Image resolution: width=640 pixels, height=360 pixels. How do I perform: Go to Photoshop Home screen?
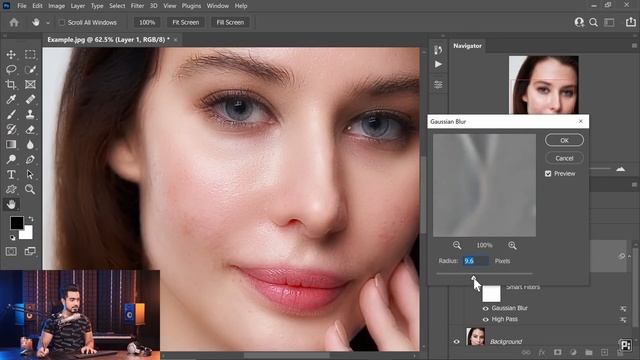coord(14,22)
